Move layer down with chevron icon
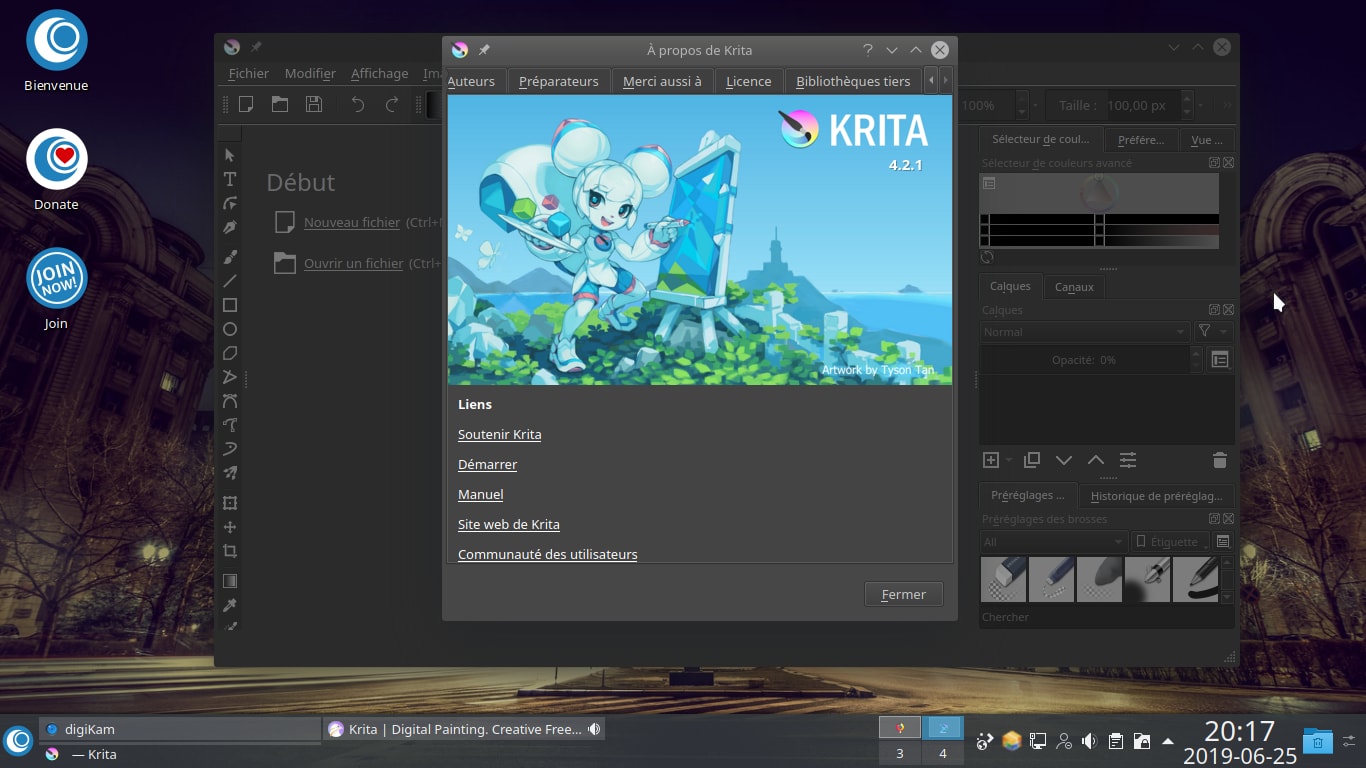Screen dimensions: 1366x768 click(x=1064, y=460)
